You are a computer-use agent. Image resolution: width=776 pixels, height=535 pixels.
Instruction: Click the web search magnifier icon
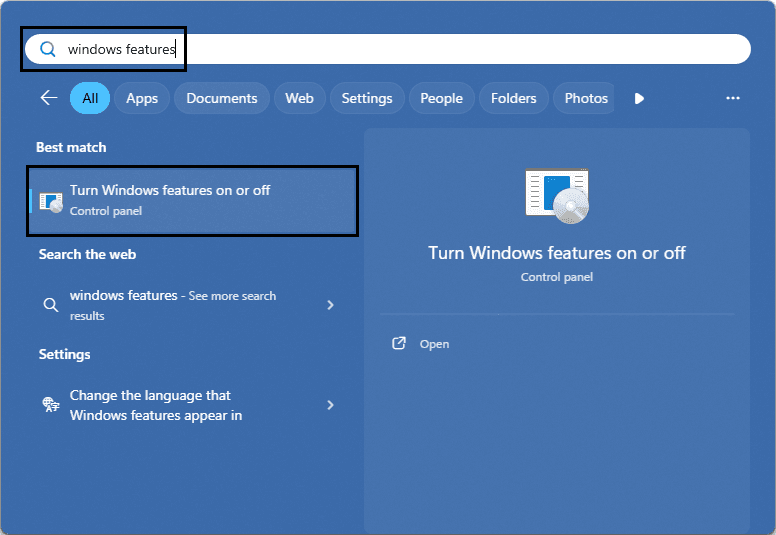(50, 305)
